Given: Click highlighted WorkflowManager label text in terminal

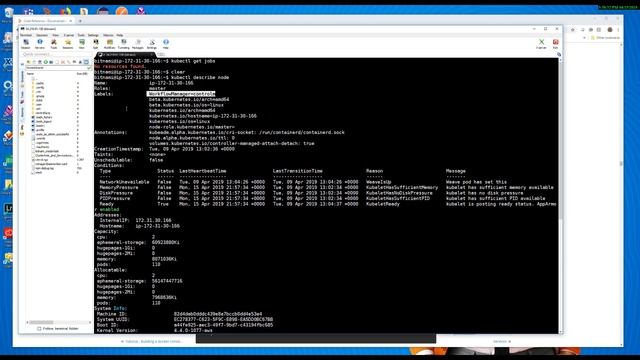Looking at the screenshot, I should click(x=181, y=94).
